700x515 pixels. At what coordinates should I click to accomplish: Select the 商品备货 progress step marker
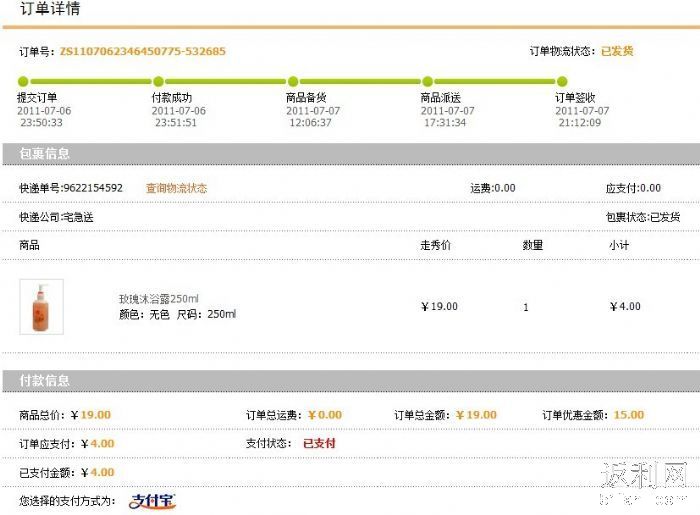[x=293, y=81]
